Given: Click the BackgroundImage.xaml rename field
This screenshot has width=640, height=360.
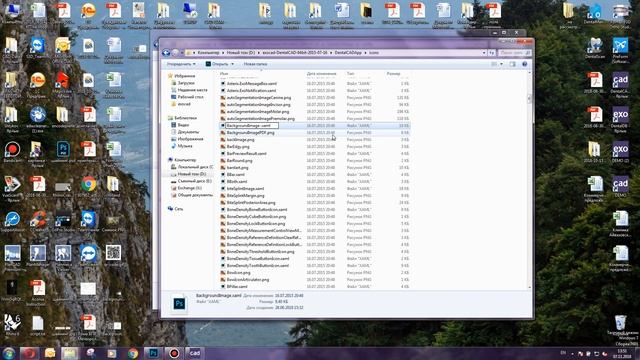Looking at the screenshot, I should point(252,126).
